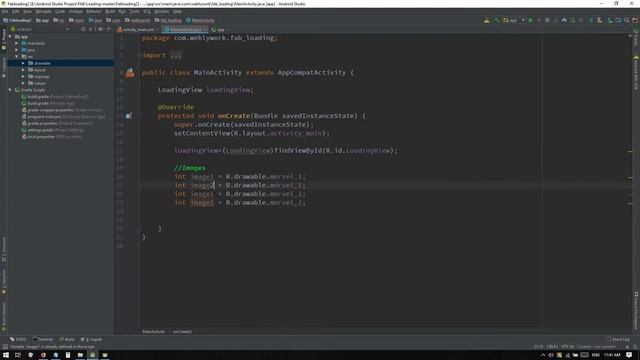Click the MainActivity breadcrumb at editor bottom

tap(153, 331)
